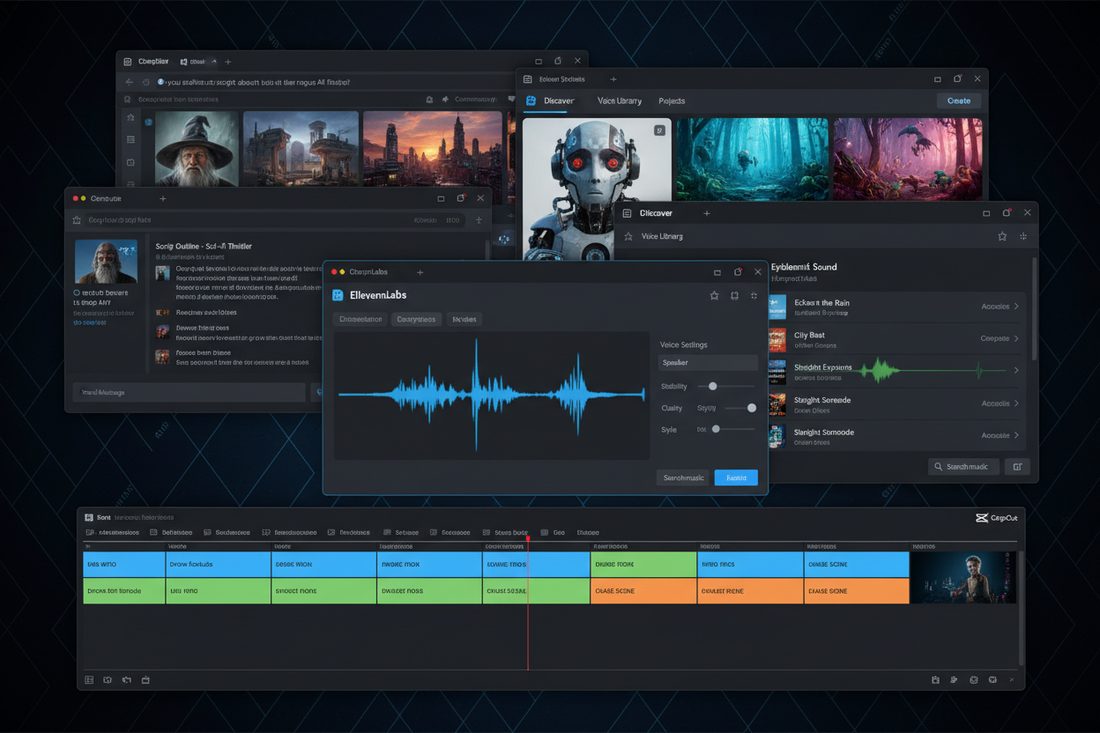Viewport: 1100px width, 733px height.
Task: Click the pencil edit icon at timeline bottom-right
Action: click(x=954, y=680)
